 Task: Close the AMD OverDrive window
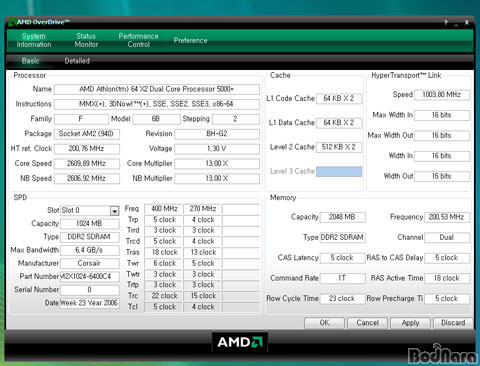tap(467, 23)
